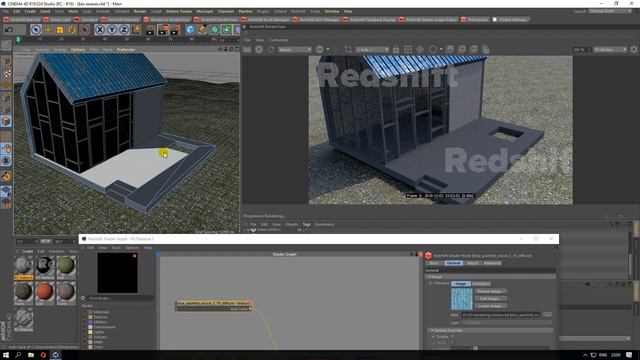Expand Textures in Nodes tree

85,317
